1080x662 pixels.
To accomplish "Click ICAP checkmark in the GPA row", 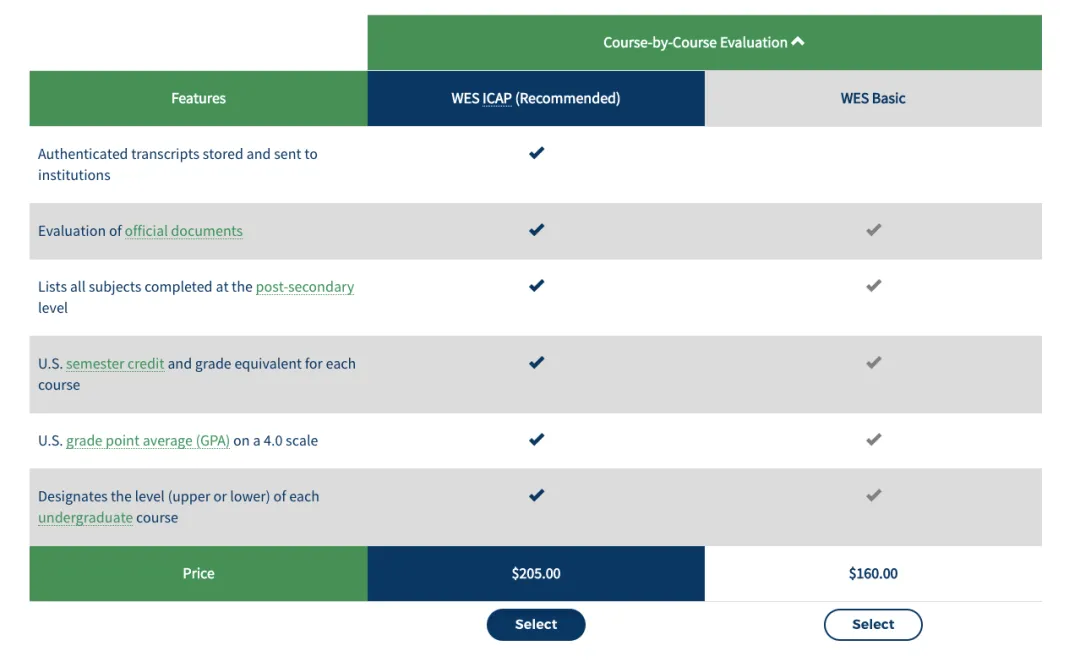I will (537, 439).
